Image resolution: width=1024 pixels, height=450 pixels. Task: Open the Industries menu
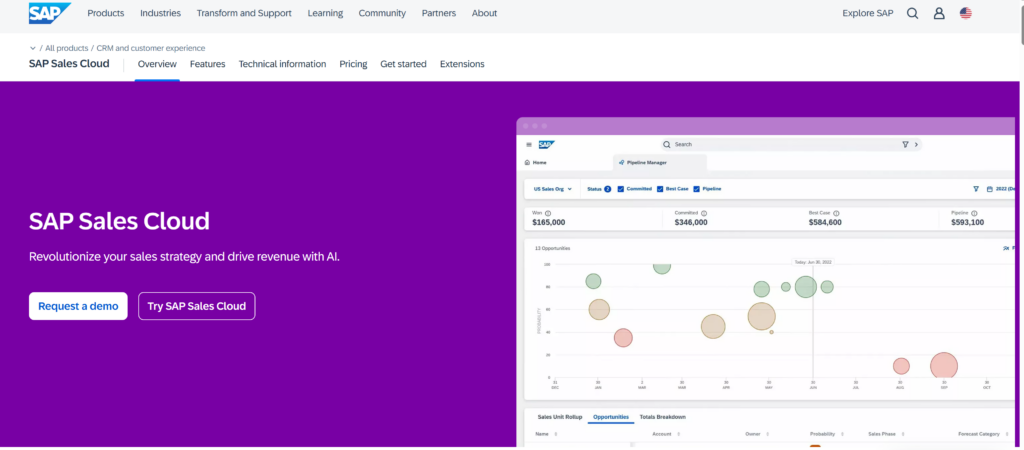tap(161, 13)
